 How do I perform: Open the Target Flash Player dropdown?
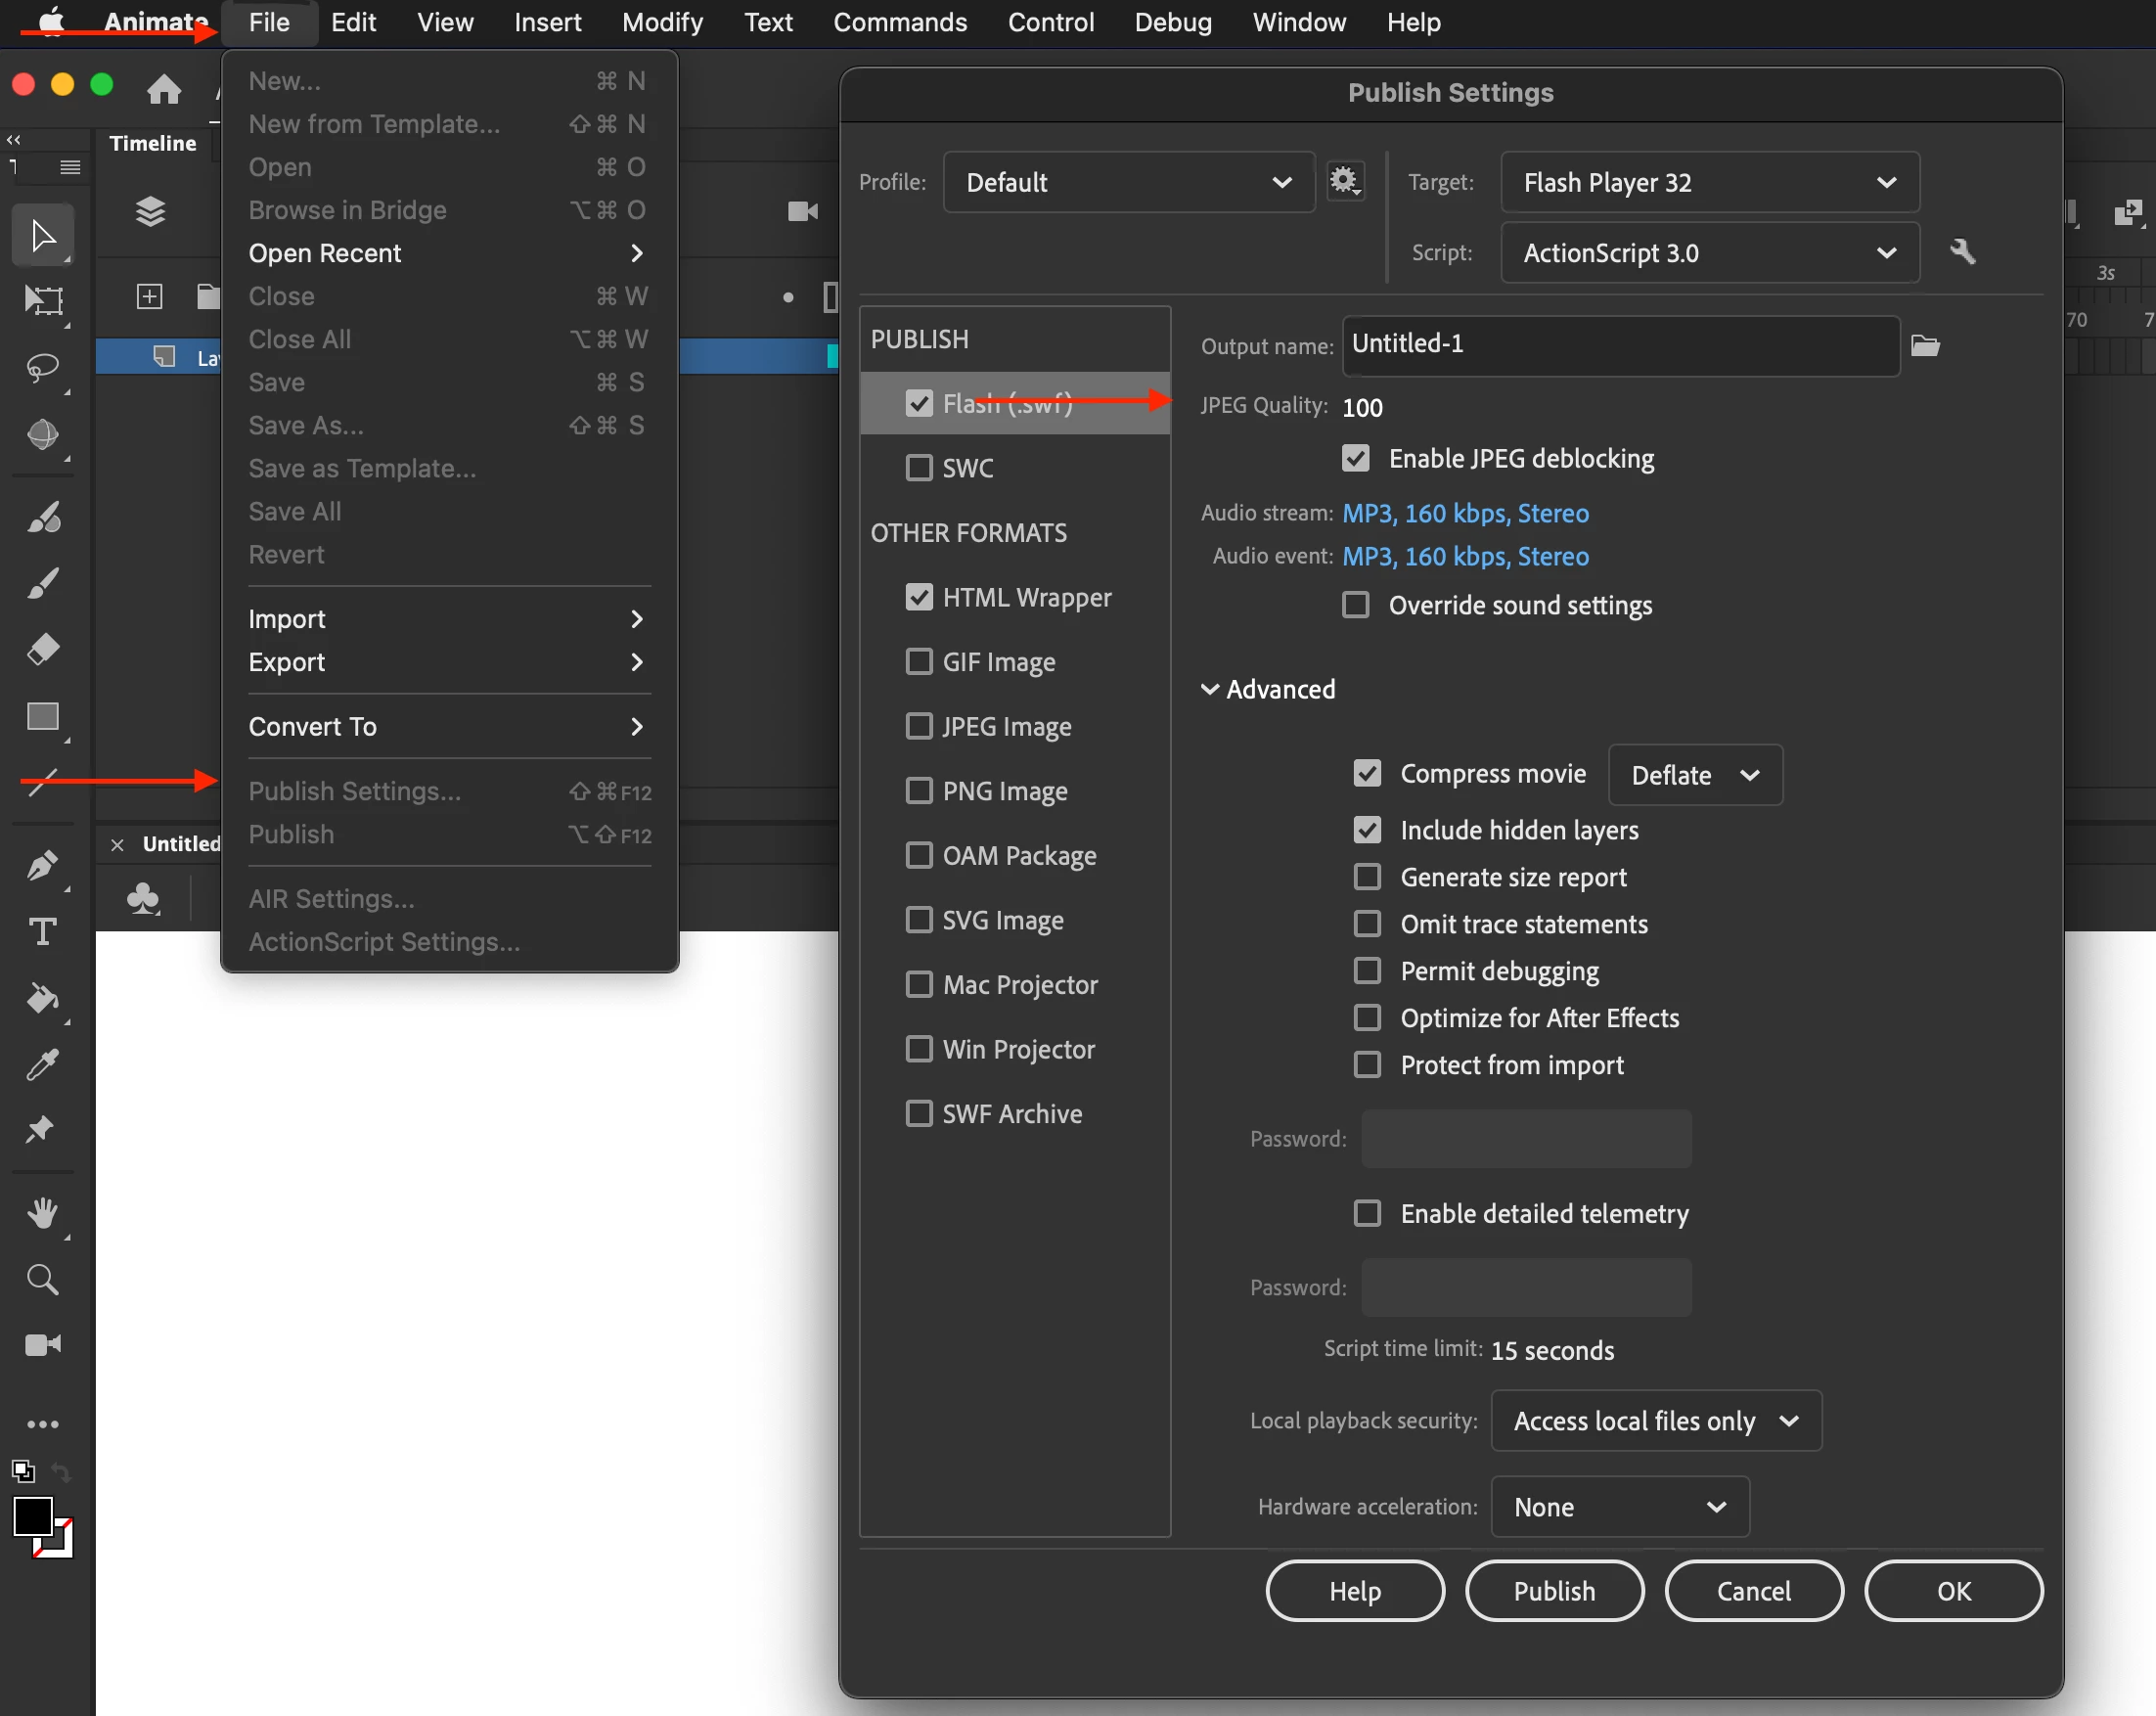[1708, 182]
